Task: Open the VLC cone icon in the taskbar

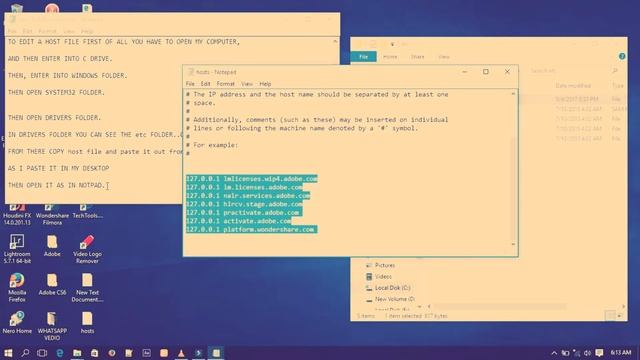Action: (x=181, y=353)
